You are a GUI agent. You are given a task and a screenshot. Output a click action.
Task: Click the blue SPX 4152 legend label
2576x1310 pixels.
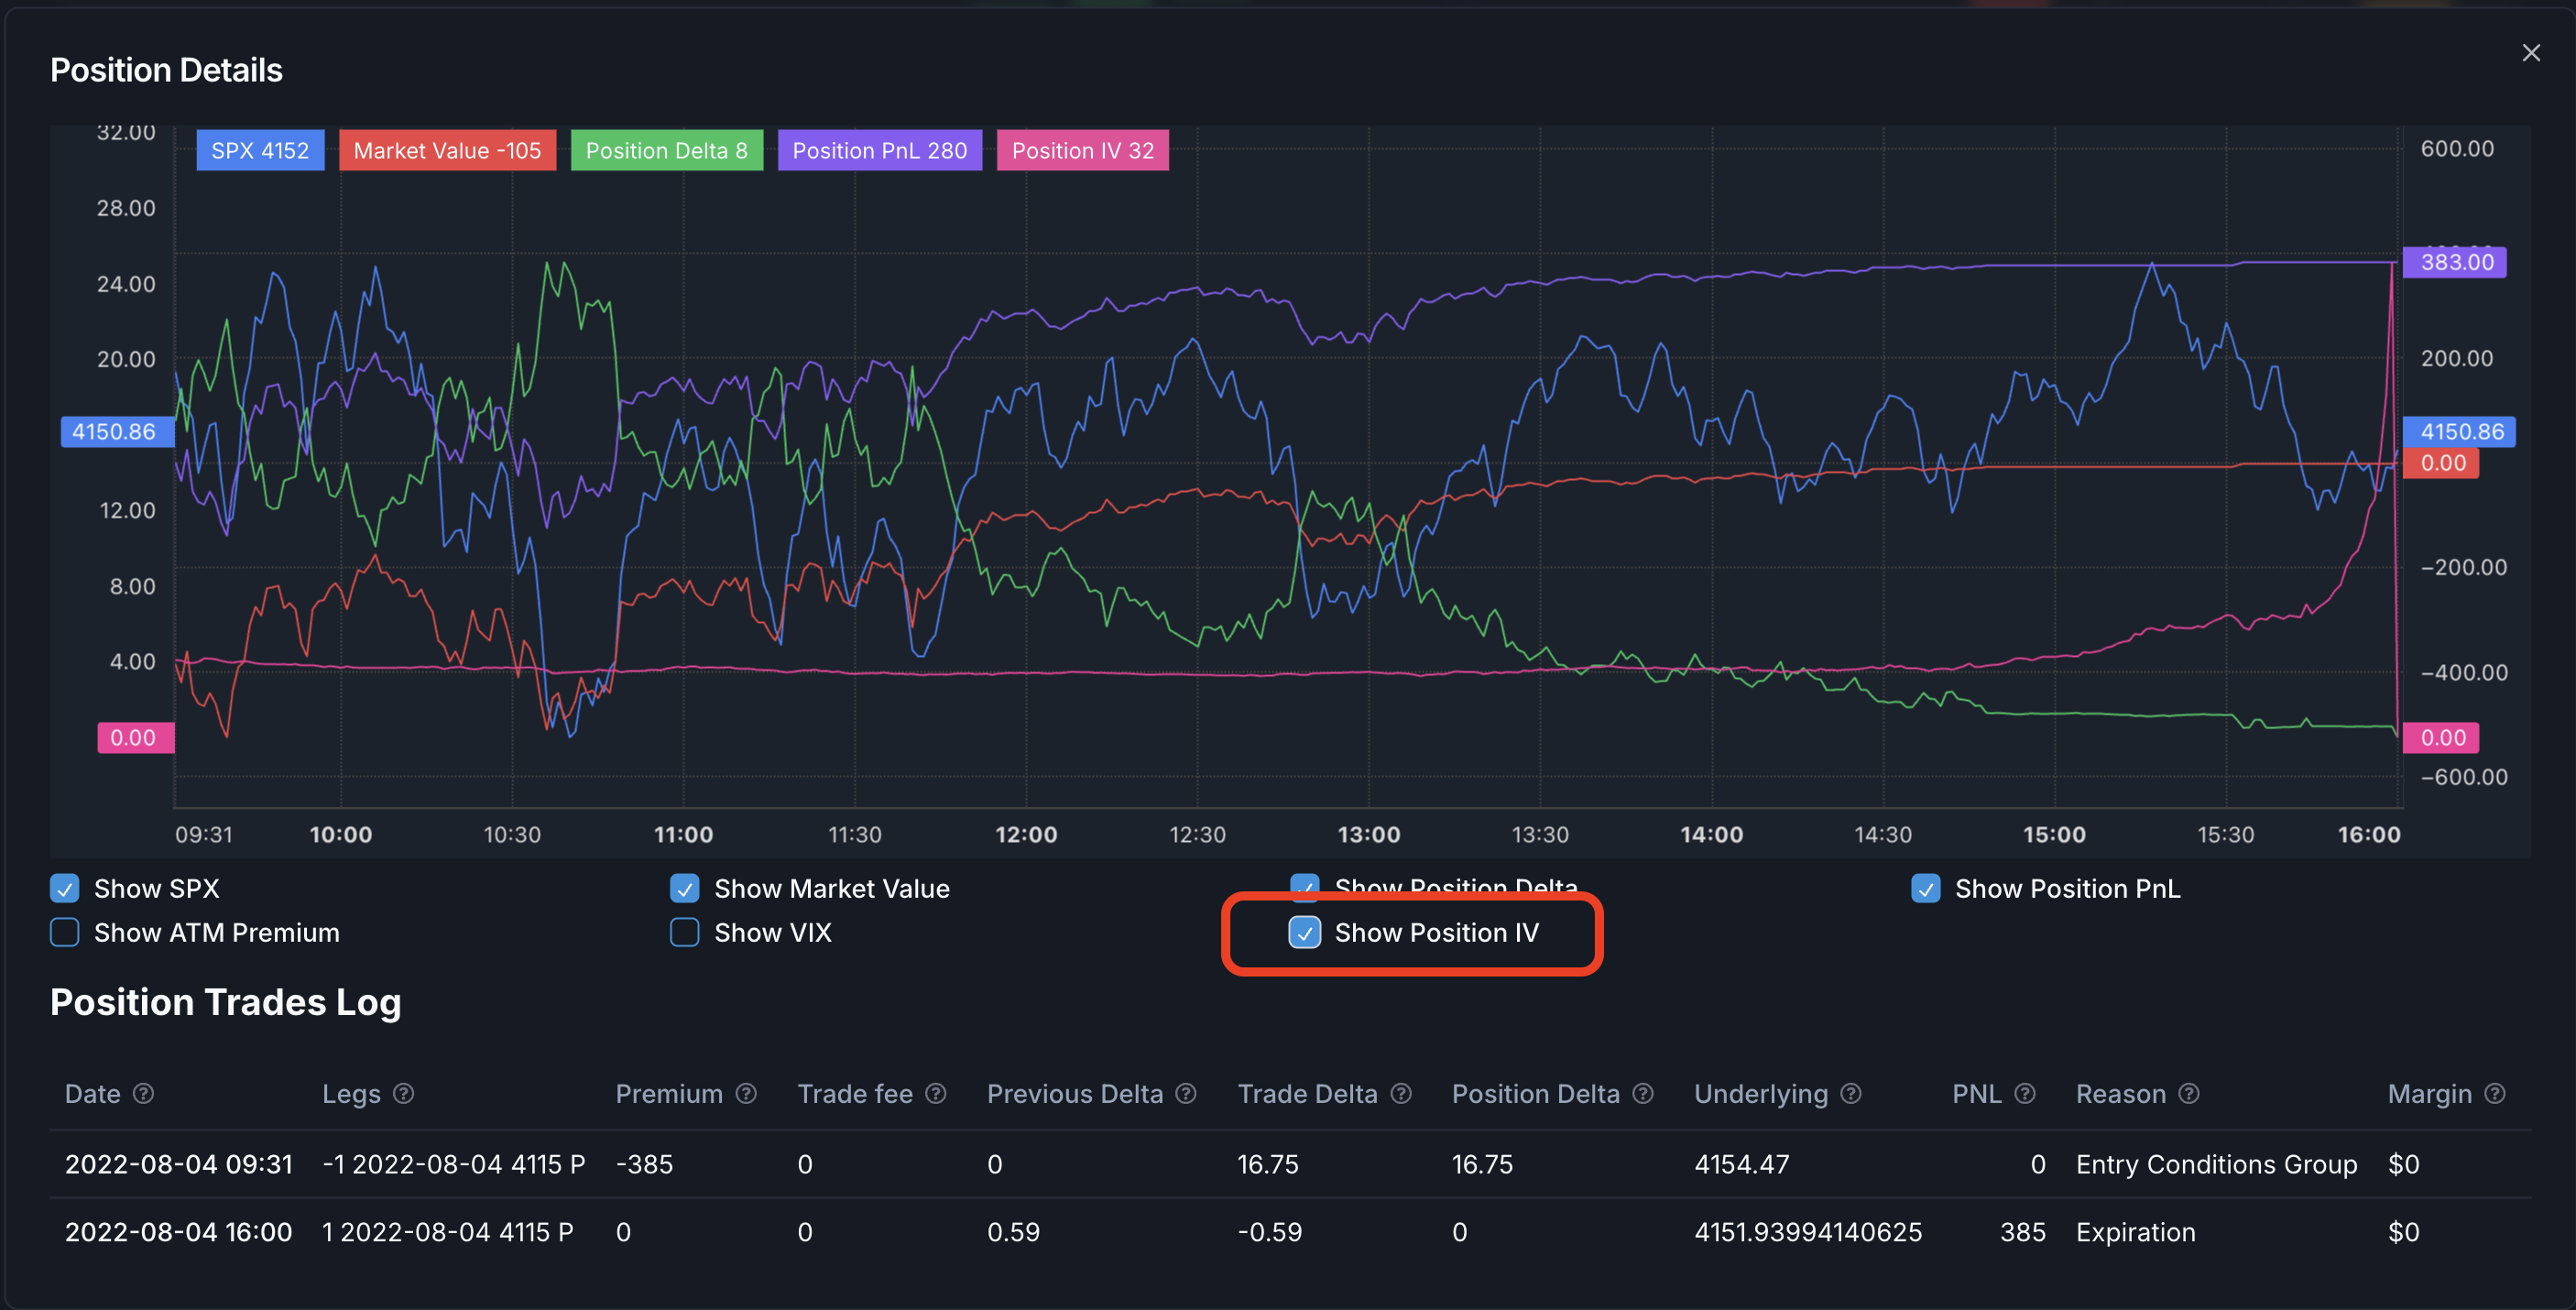tap(260, 150)
